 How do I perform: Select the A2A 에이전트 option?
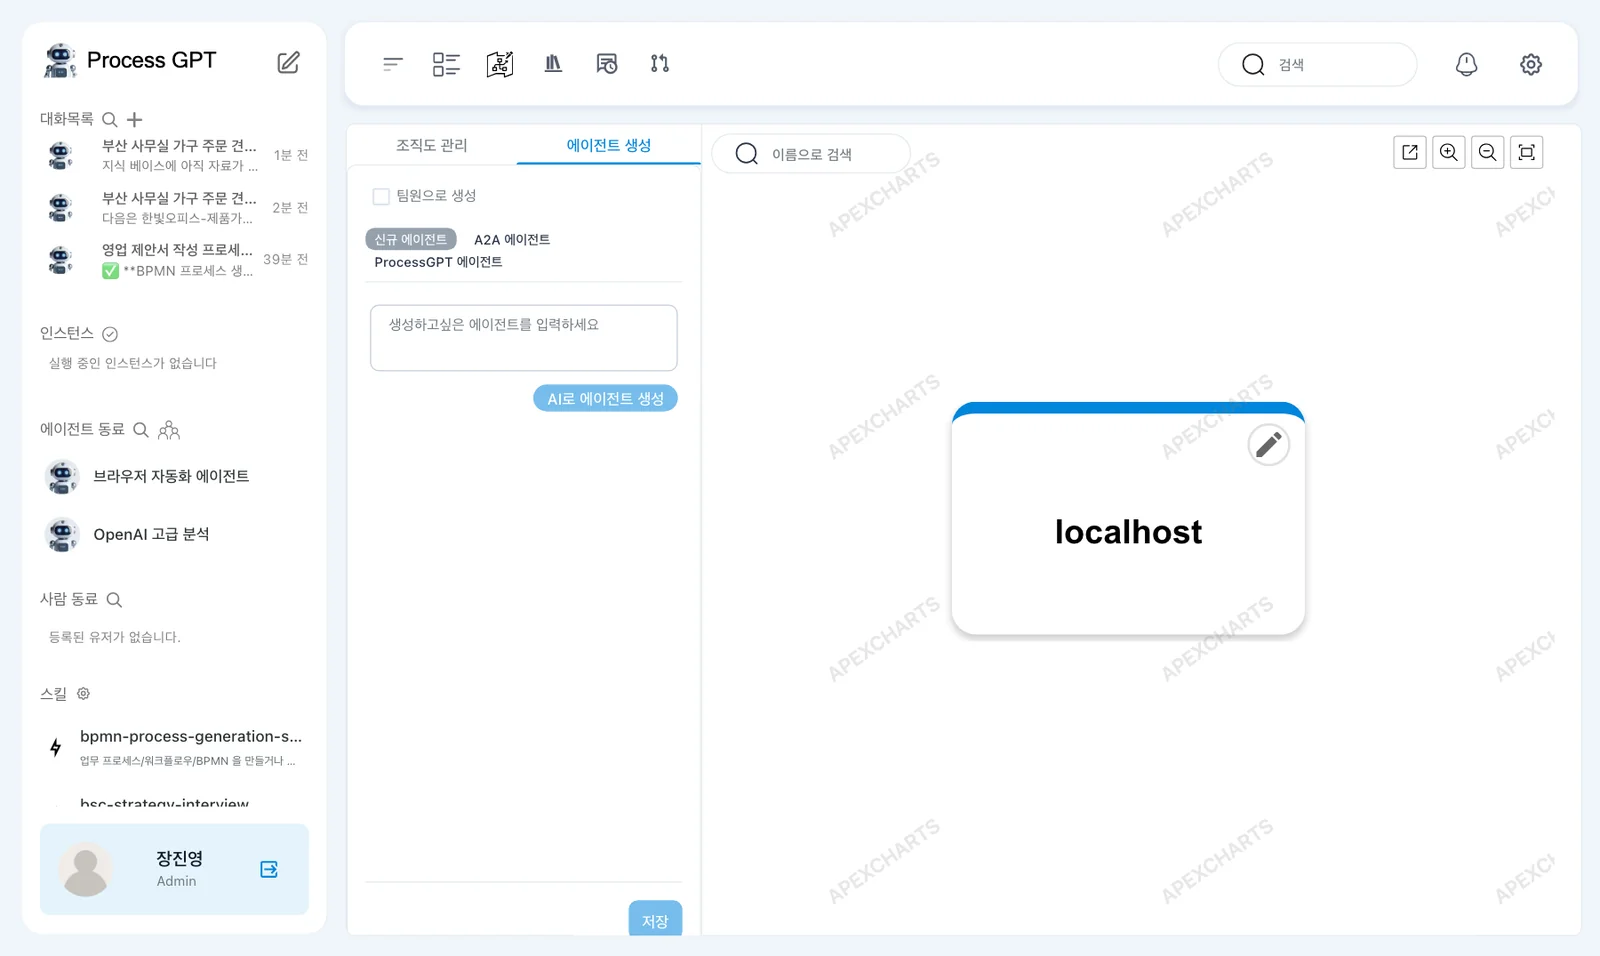click(512, 240)
